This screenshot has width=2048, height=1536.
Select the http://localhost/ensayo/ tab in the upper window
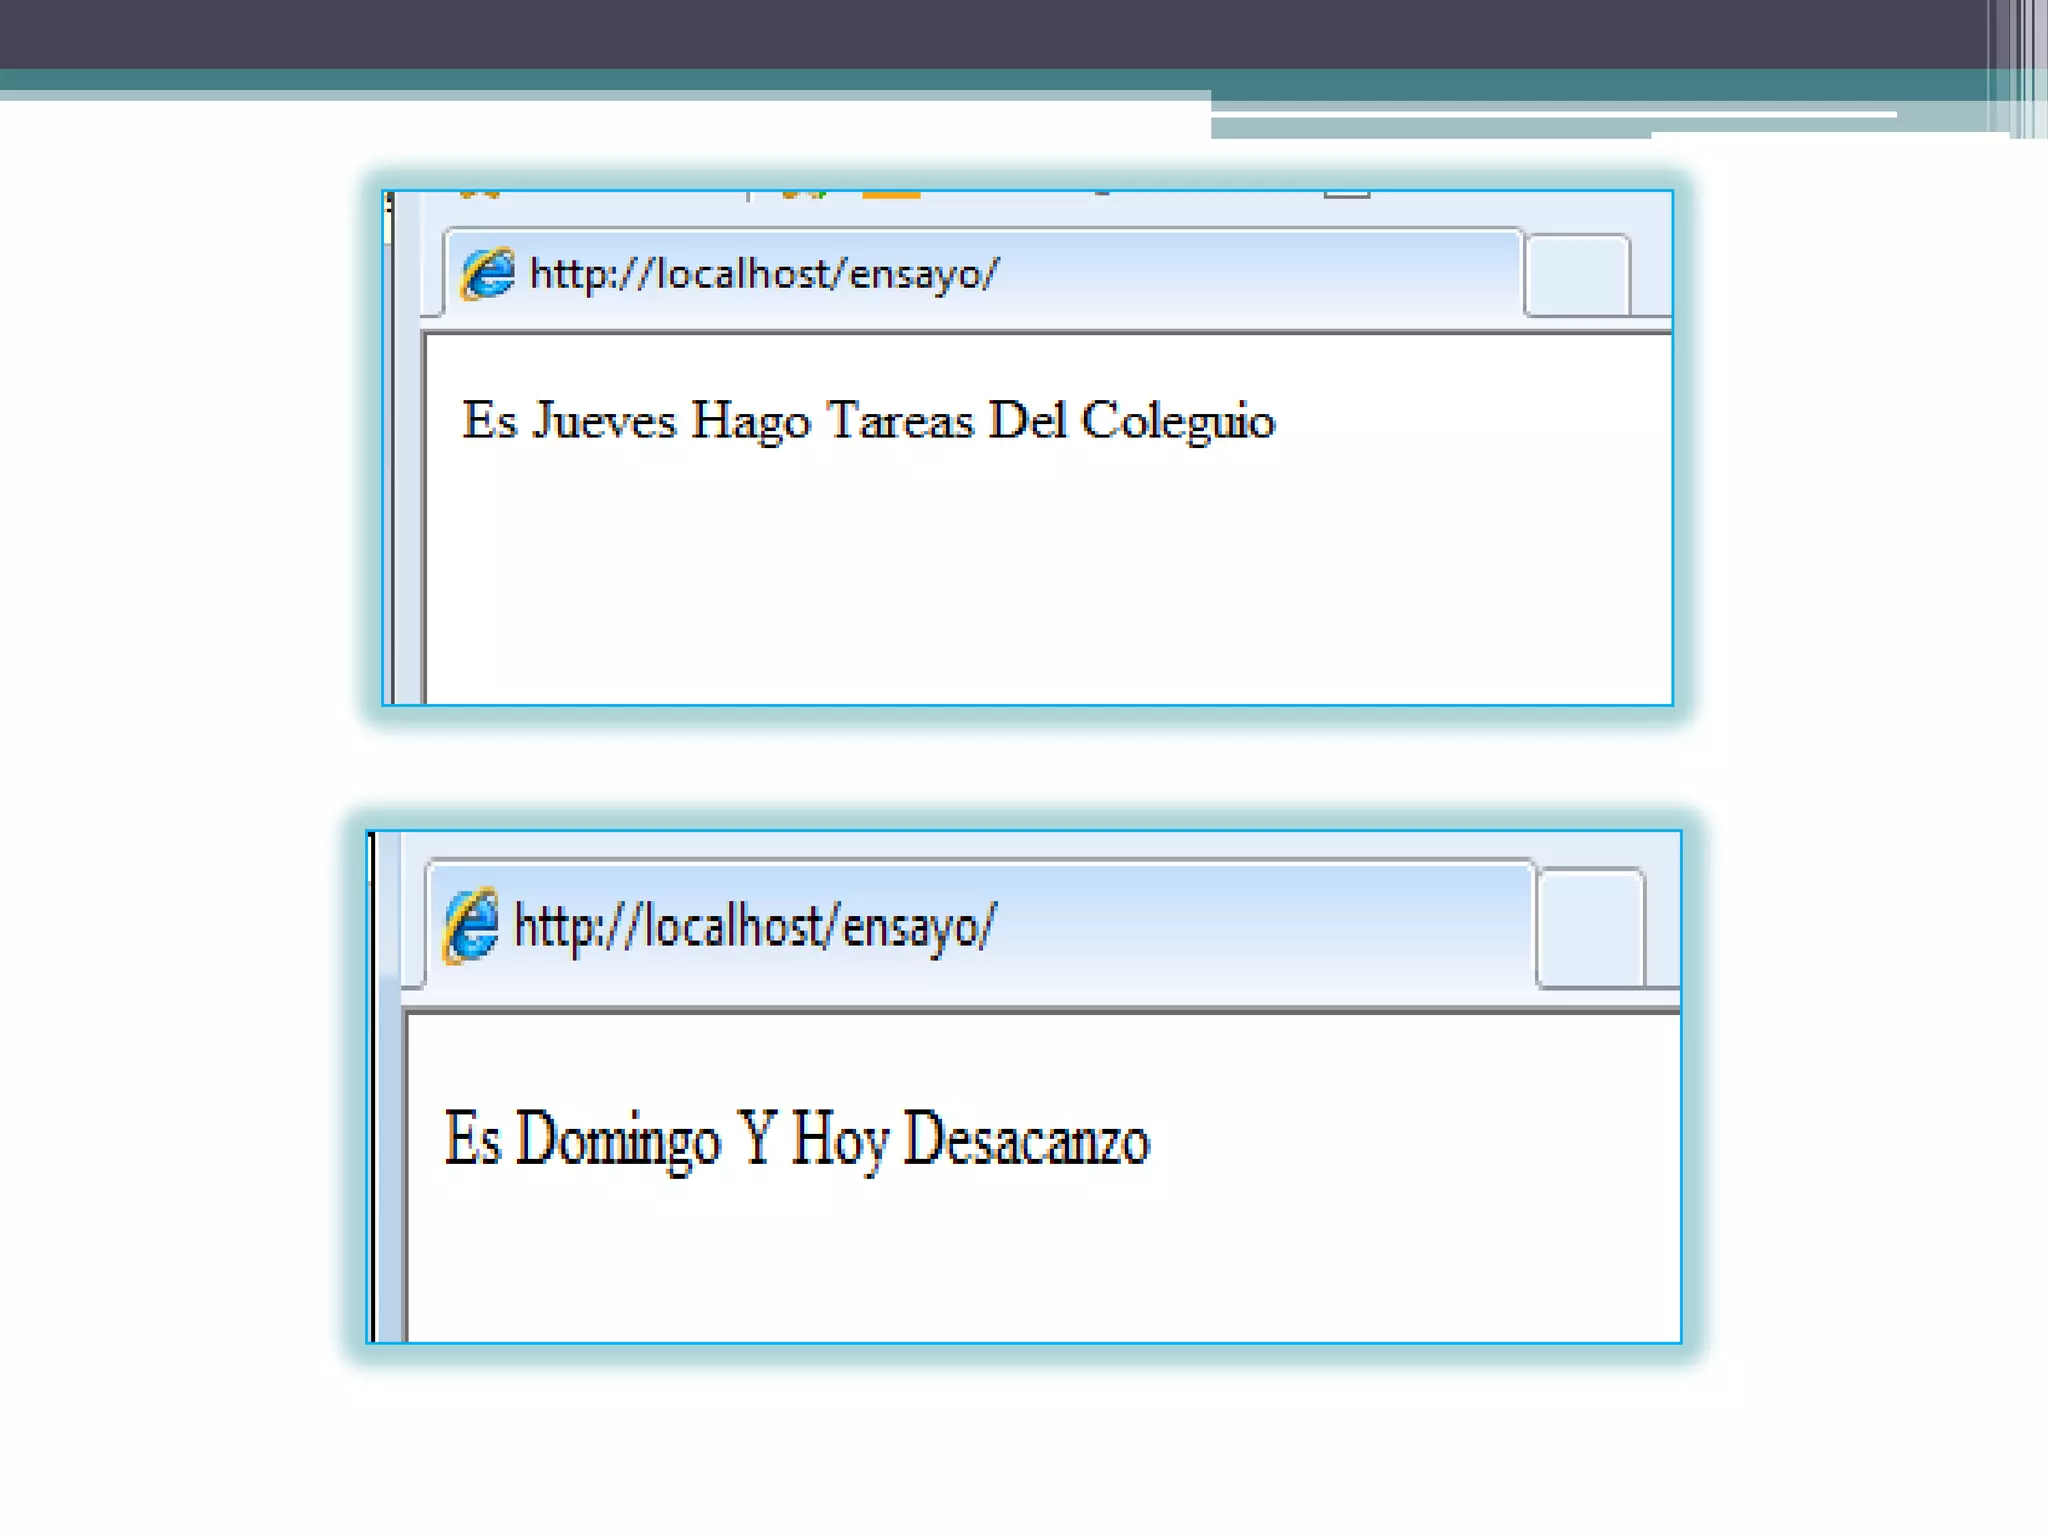click(x=983, y=273)
